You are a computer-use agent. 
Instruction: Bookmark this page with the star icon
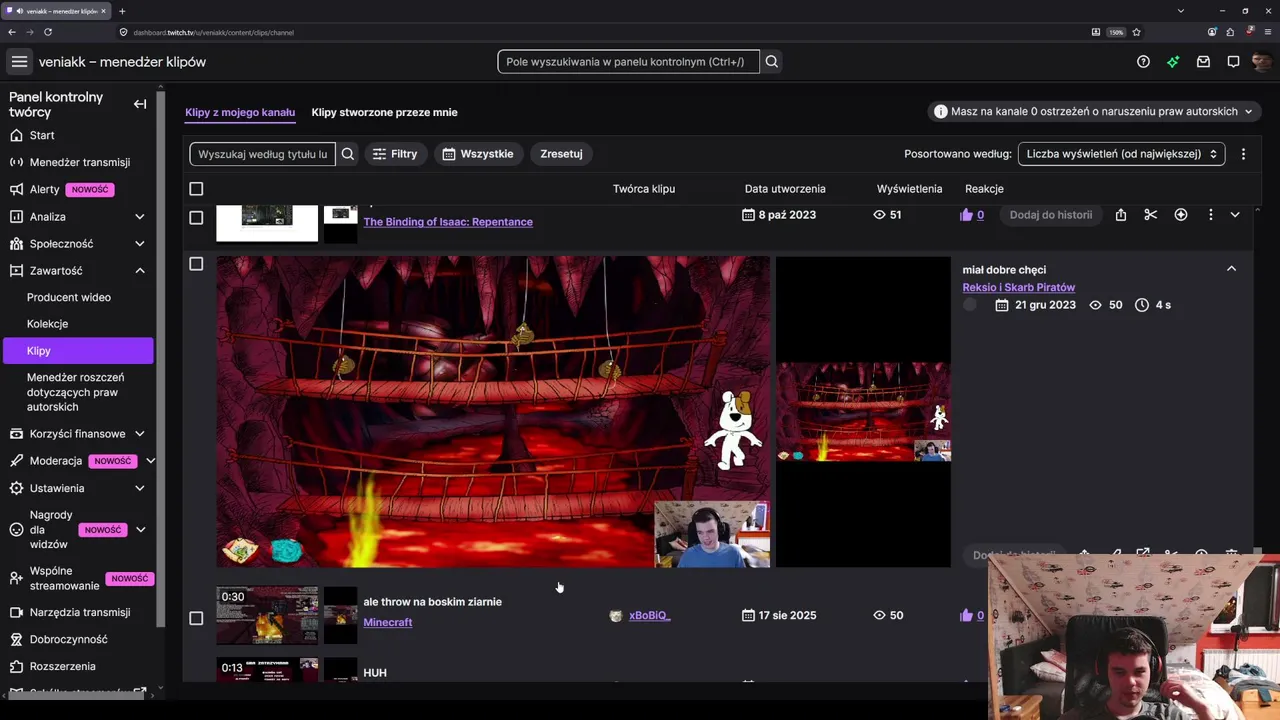pos(1137,32)
